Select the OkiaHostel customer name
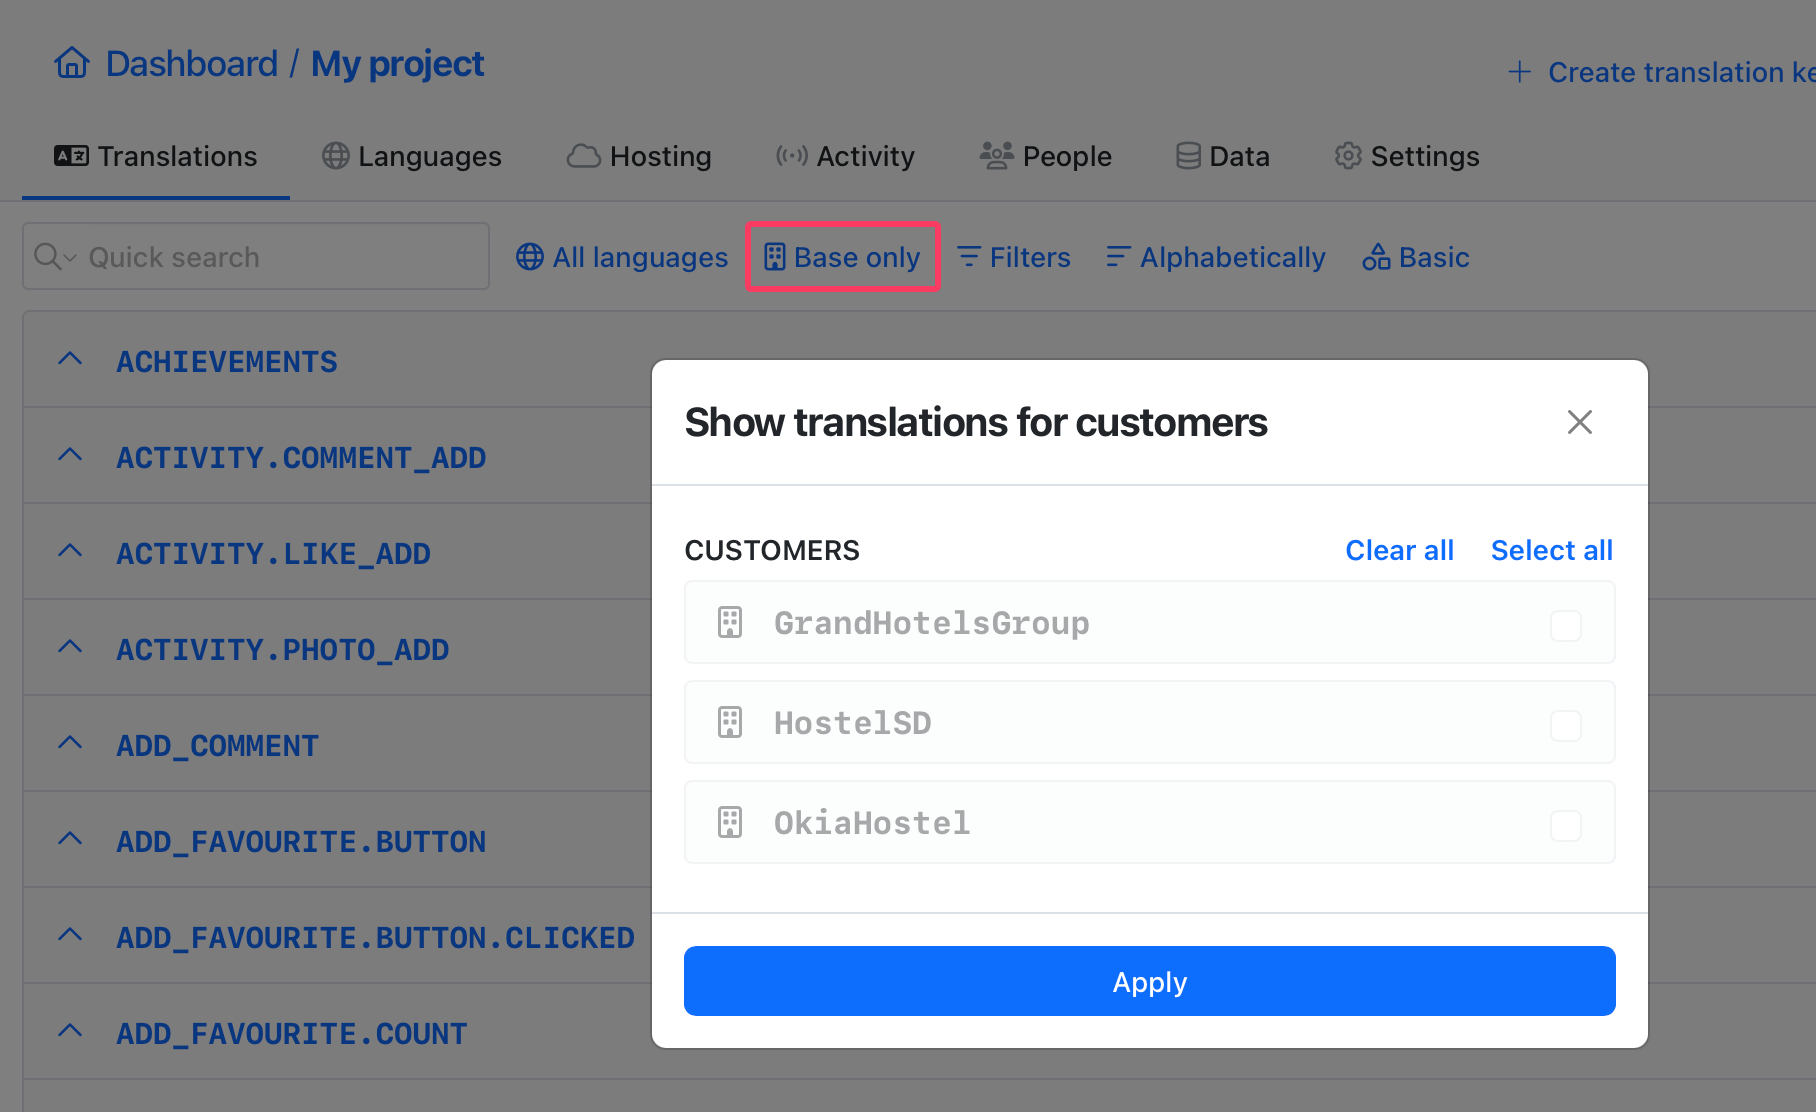Screen dimensions: 1816x1112 pos(872,823)
